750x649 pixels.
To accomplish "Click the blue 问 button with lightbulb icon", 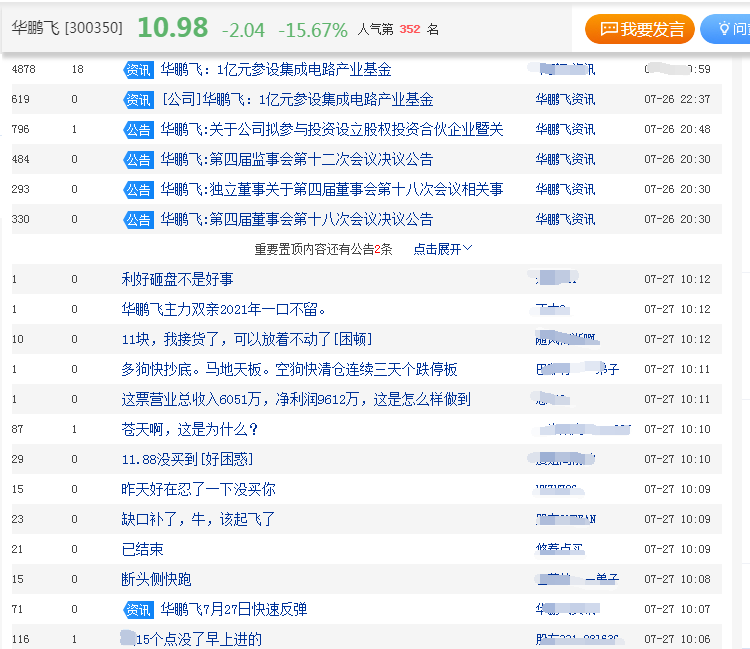I will 726,29.
